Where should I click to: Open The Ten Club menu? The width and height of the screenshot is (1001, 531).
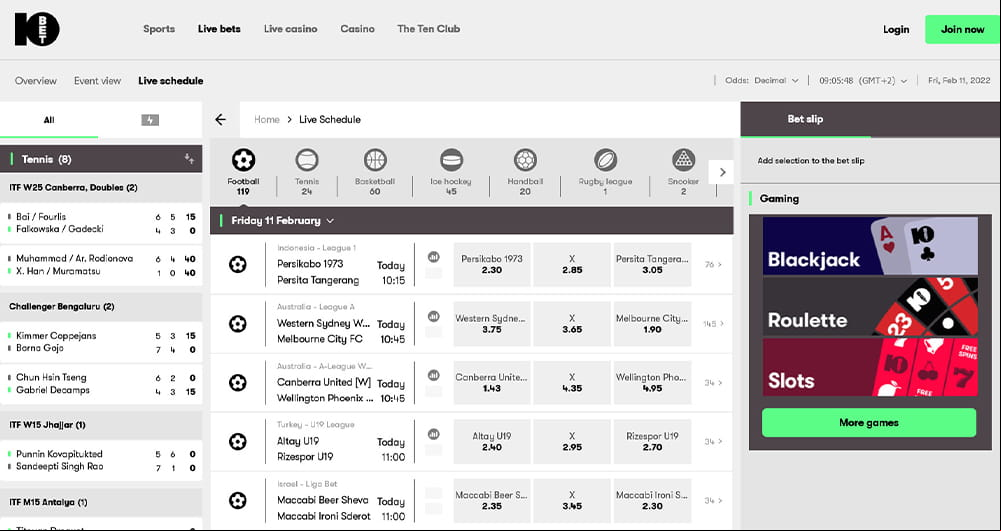(428, 29)
